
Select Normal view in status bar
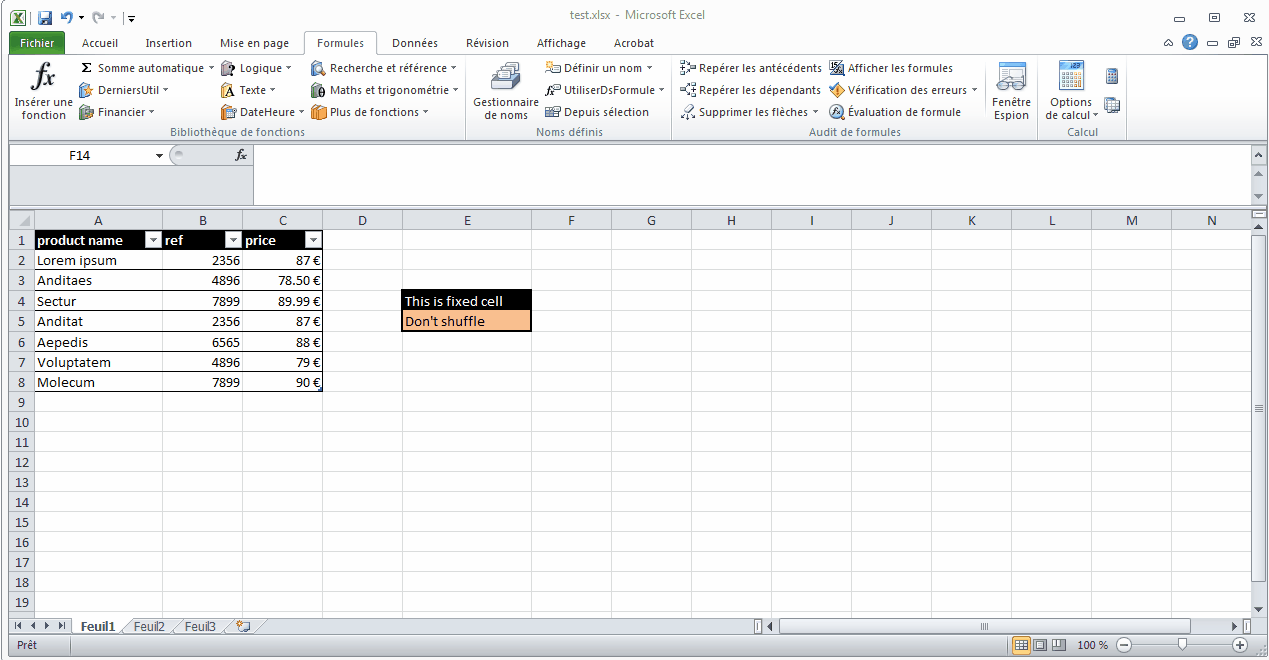[1021, 645]
